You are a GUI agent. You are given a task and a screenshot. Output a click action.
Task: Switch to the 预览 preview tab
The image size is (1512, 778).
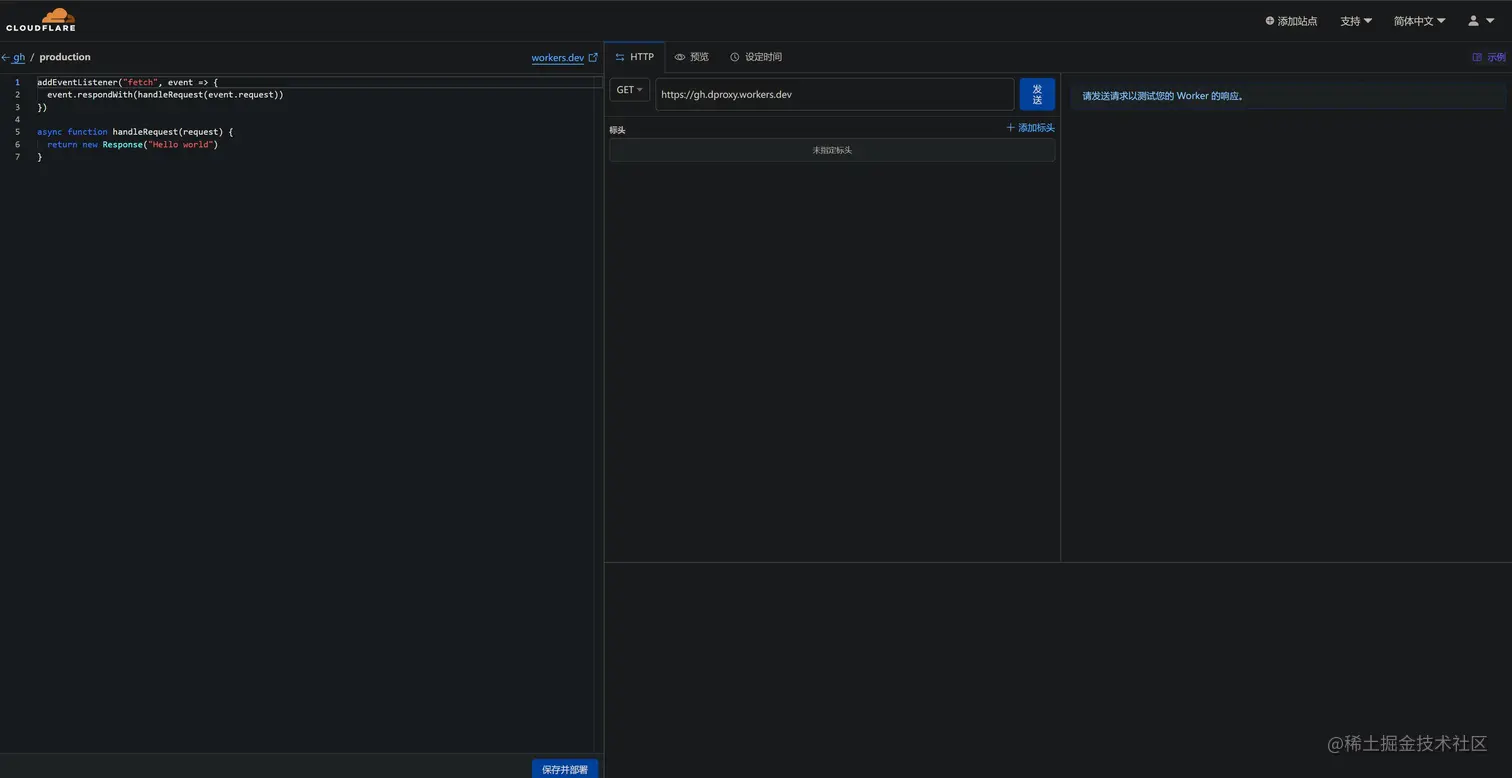tap(691, 57)
